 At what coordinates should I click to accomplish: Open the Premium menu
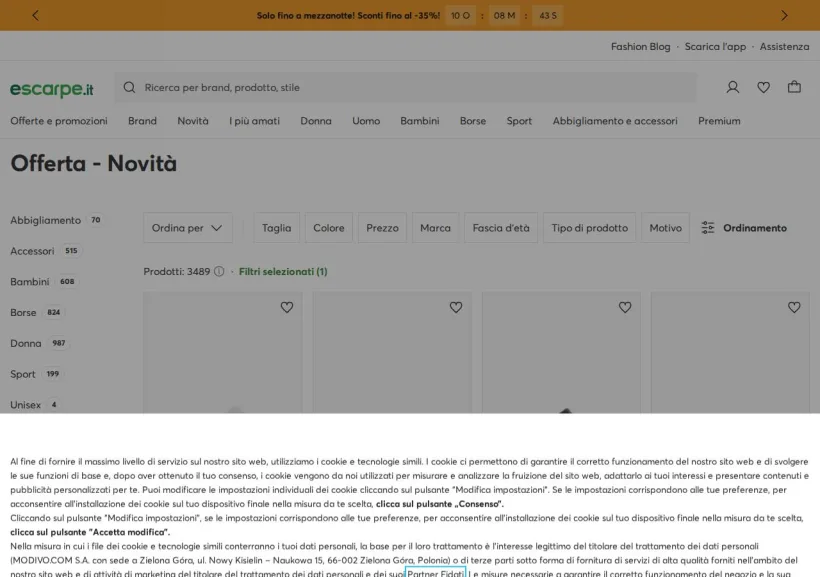coord(719,121)
